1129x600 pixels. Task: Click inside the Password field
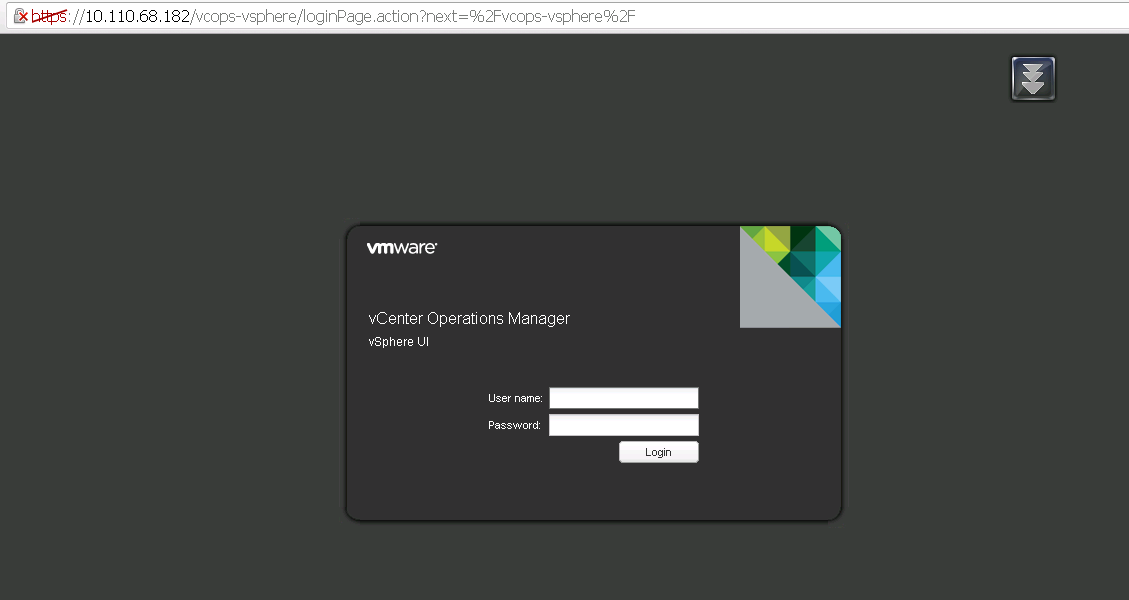coord(623,424)
